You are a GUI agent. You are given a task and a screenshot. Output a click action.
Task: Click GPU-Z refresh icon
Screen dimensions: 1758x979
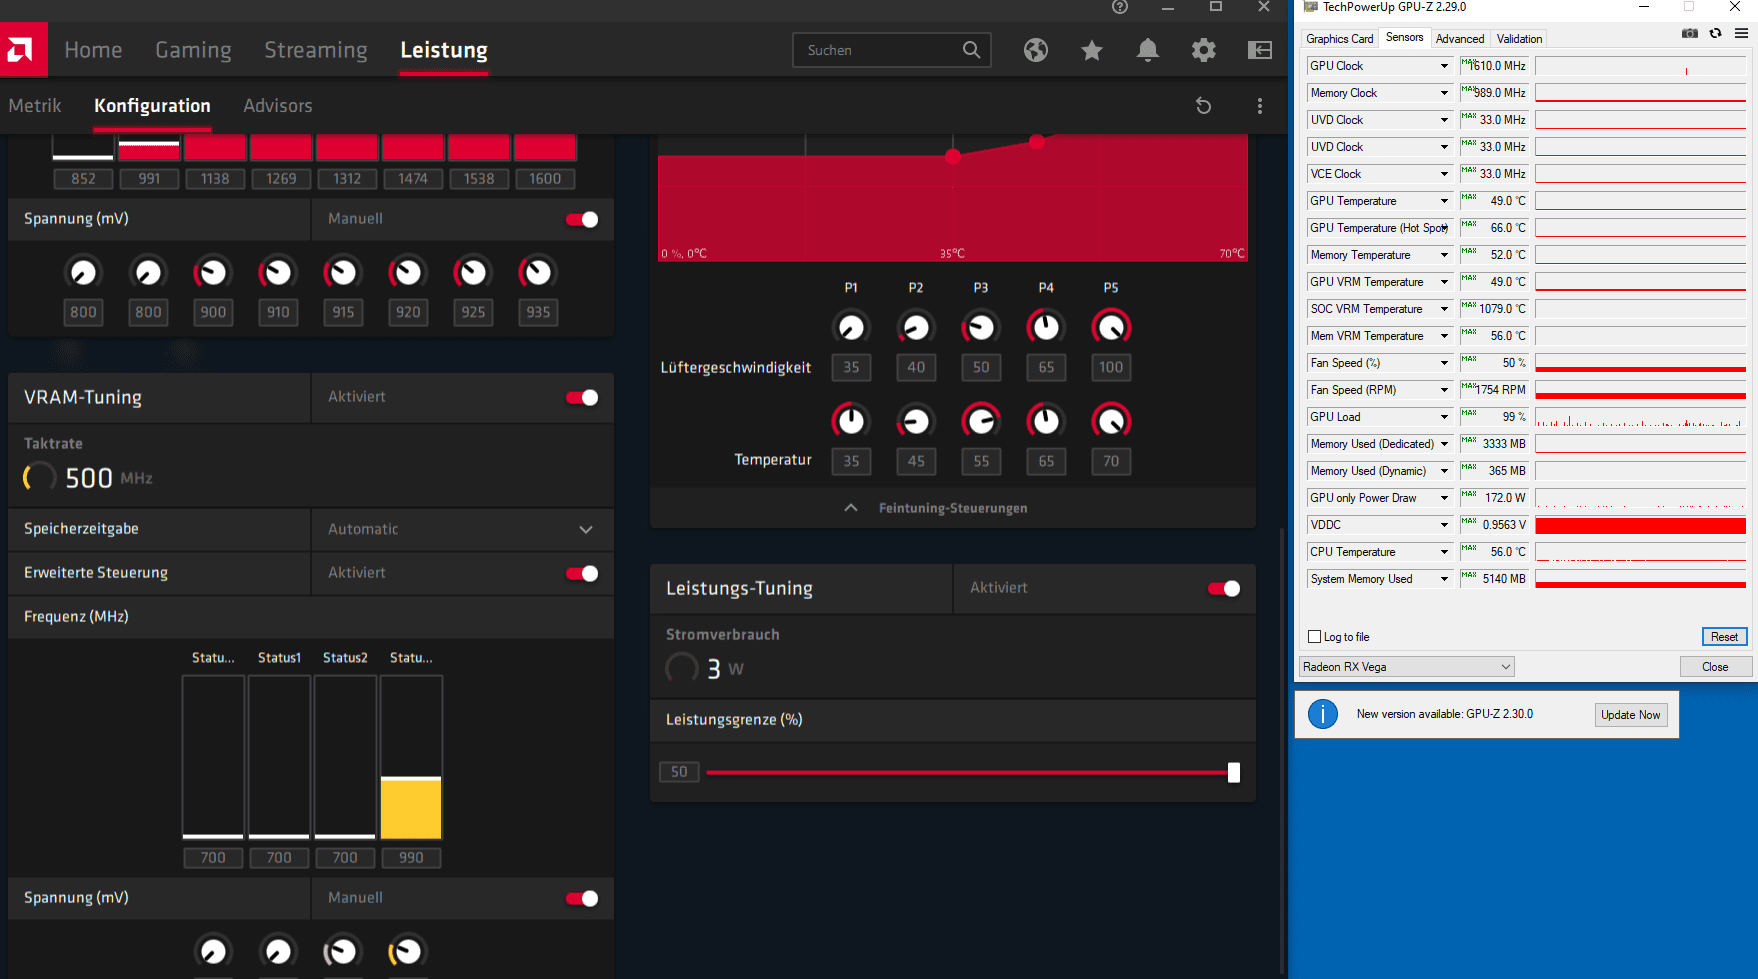click(1715, 33)
